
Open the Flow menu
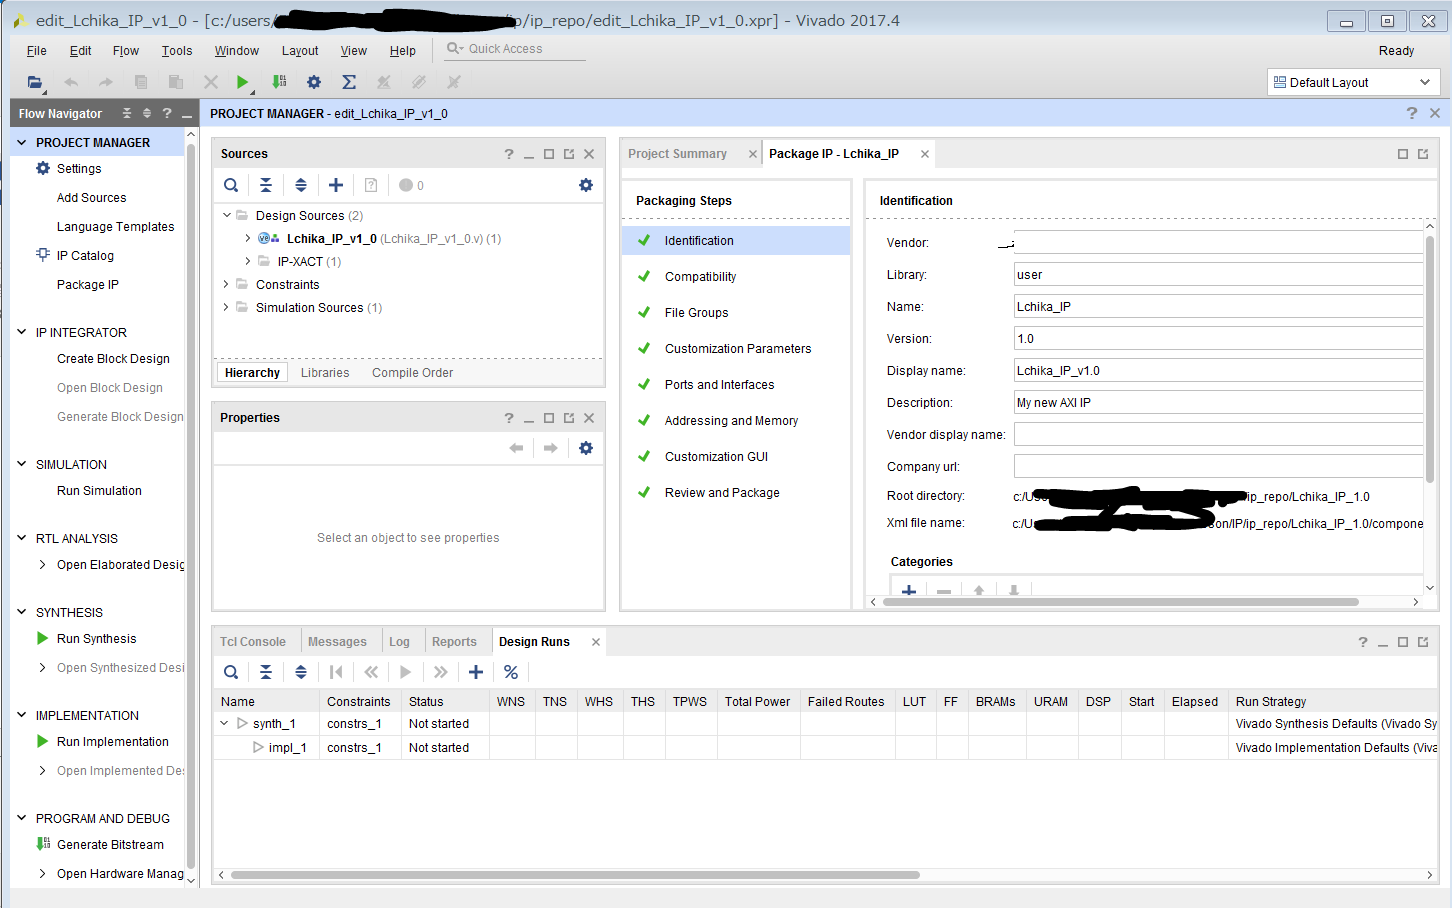pos(126,51)
